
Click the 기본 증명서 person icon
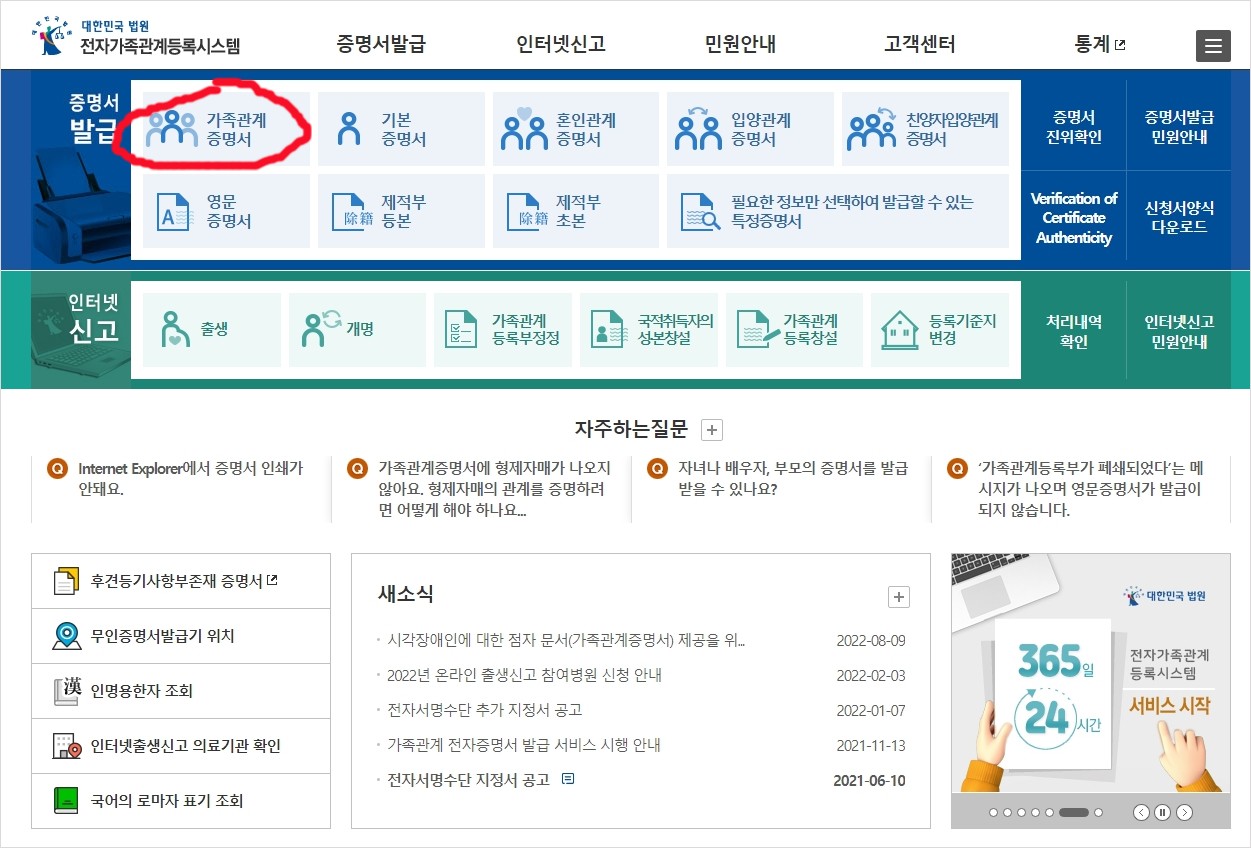tap(349, 129)
